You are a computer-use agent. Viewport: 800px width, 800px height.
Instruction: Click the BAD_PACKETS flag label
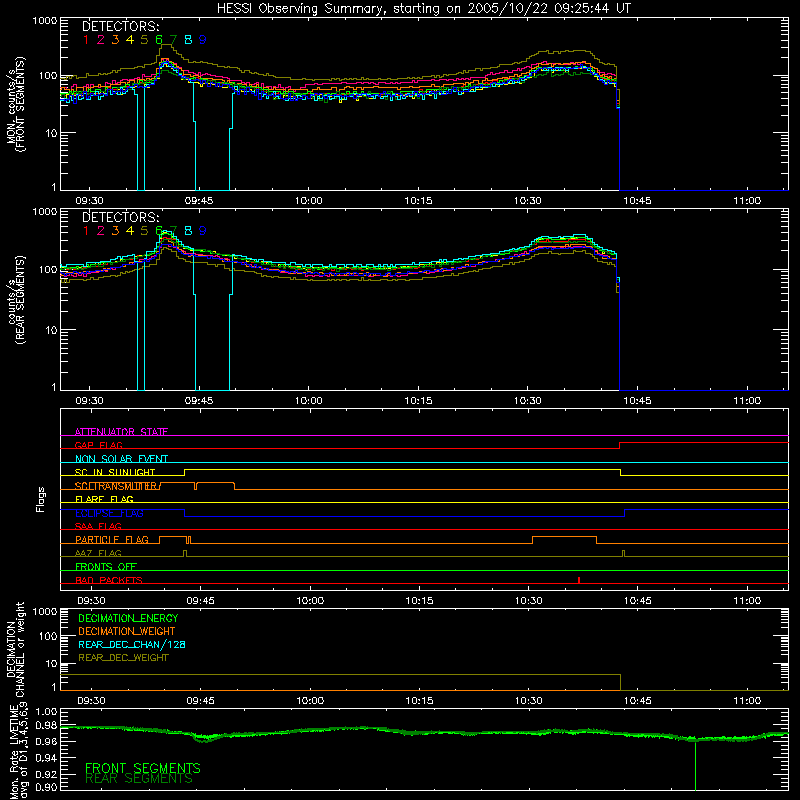[x=109, y=580]
